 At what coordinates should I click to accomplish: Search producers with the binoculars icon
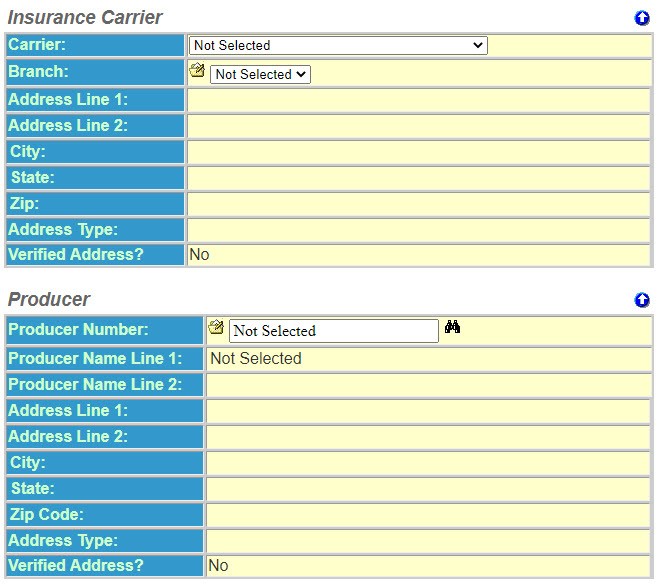tap(452, 328)
